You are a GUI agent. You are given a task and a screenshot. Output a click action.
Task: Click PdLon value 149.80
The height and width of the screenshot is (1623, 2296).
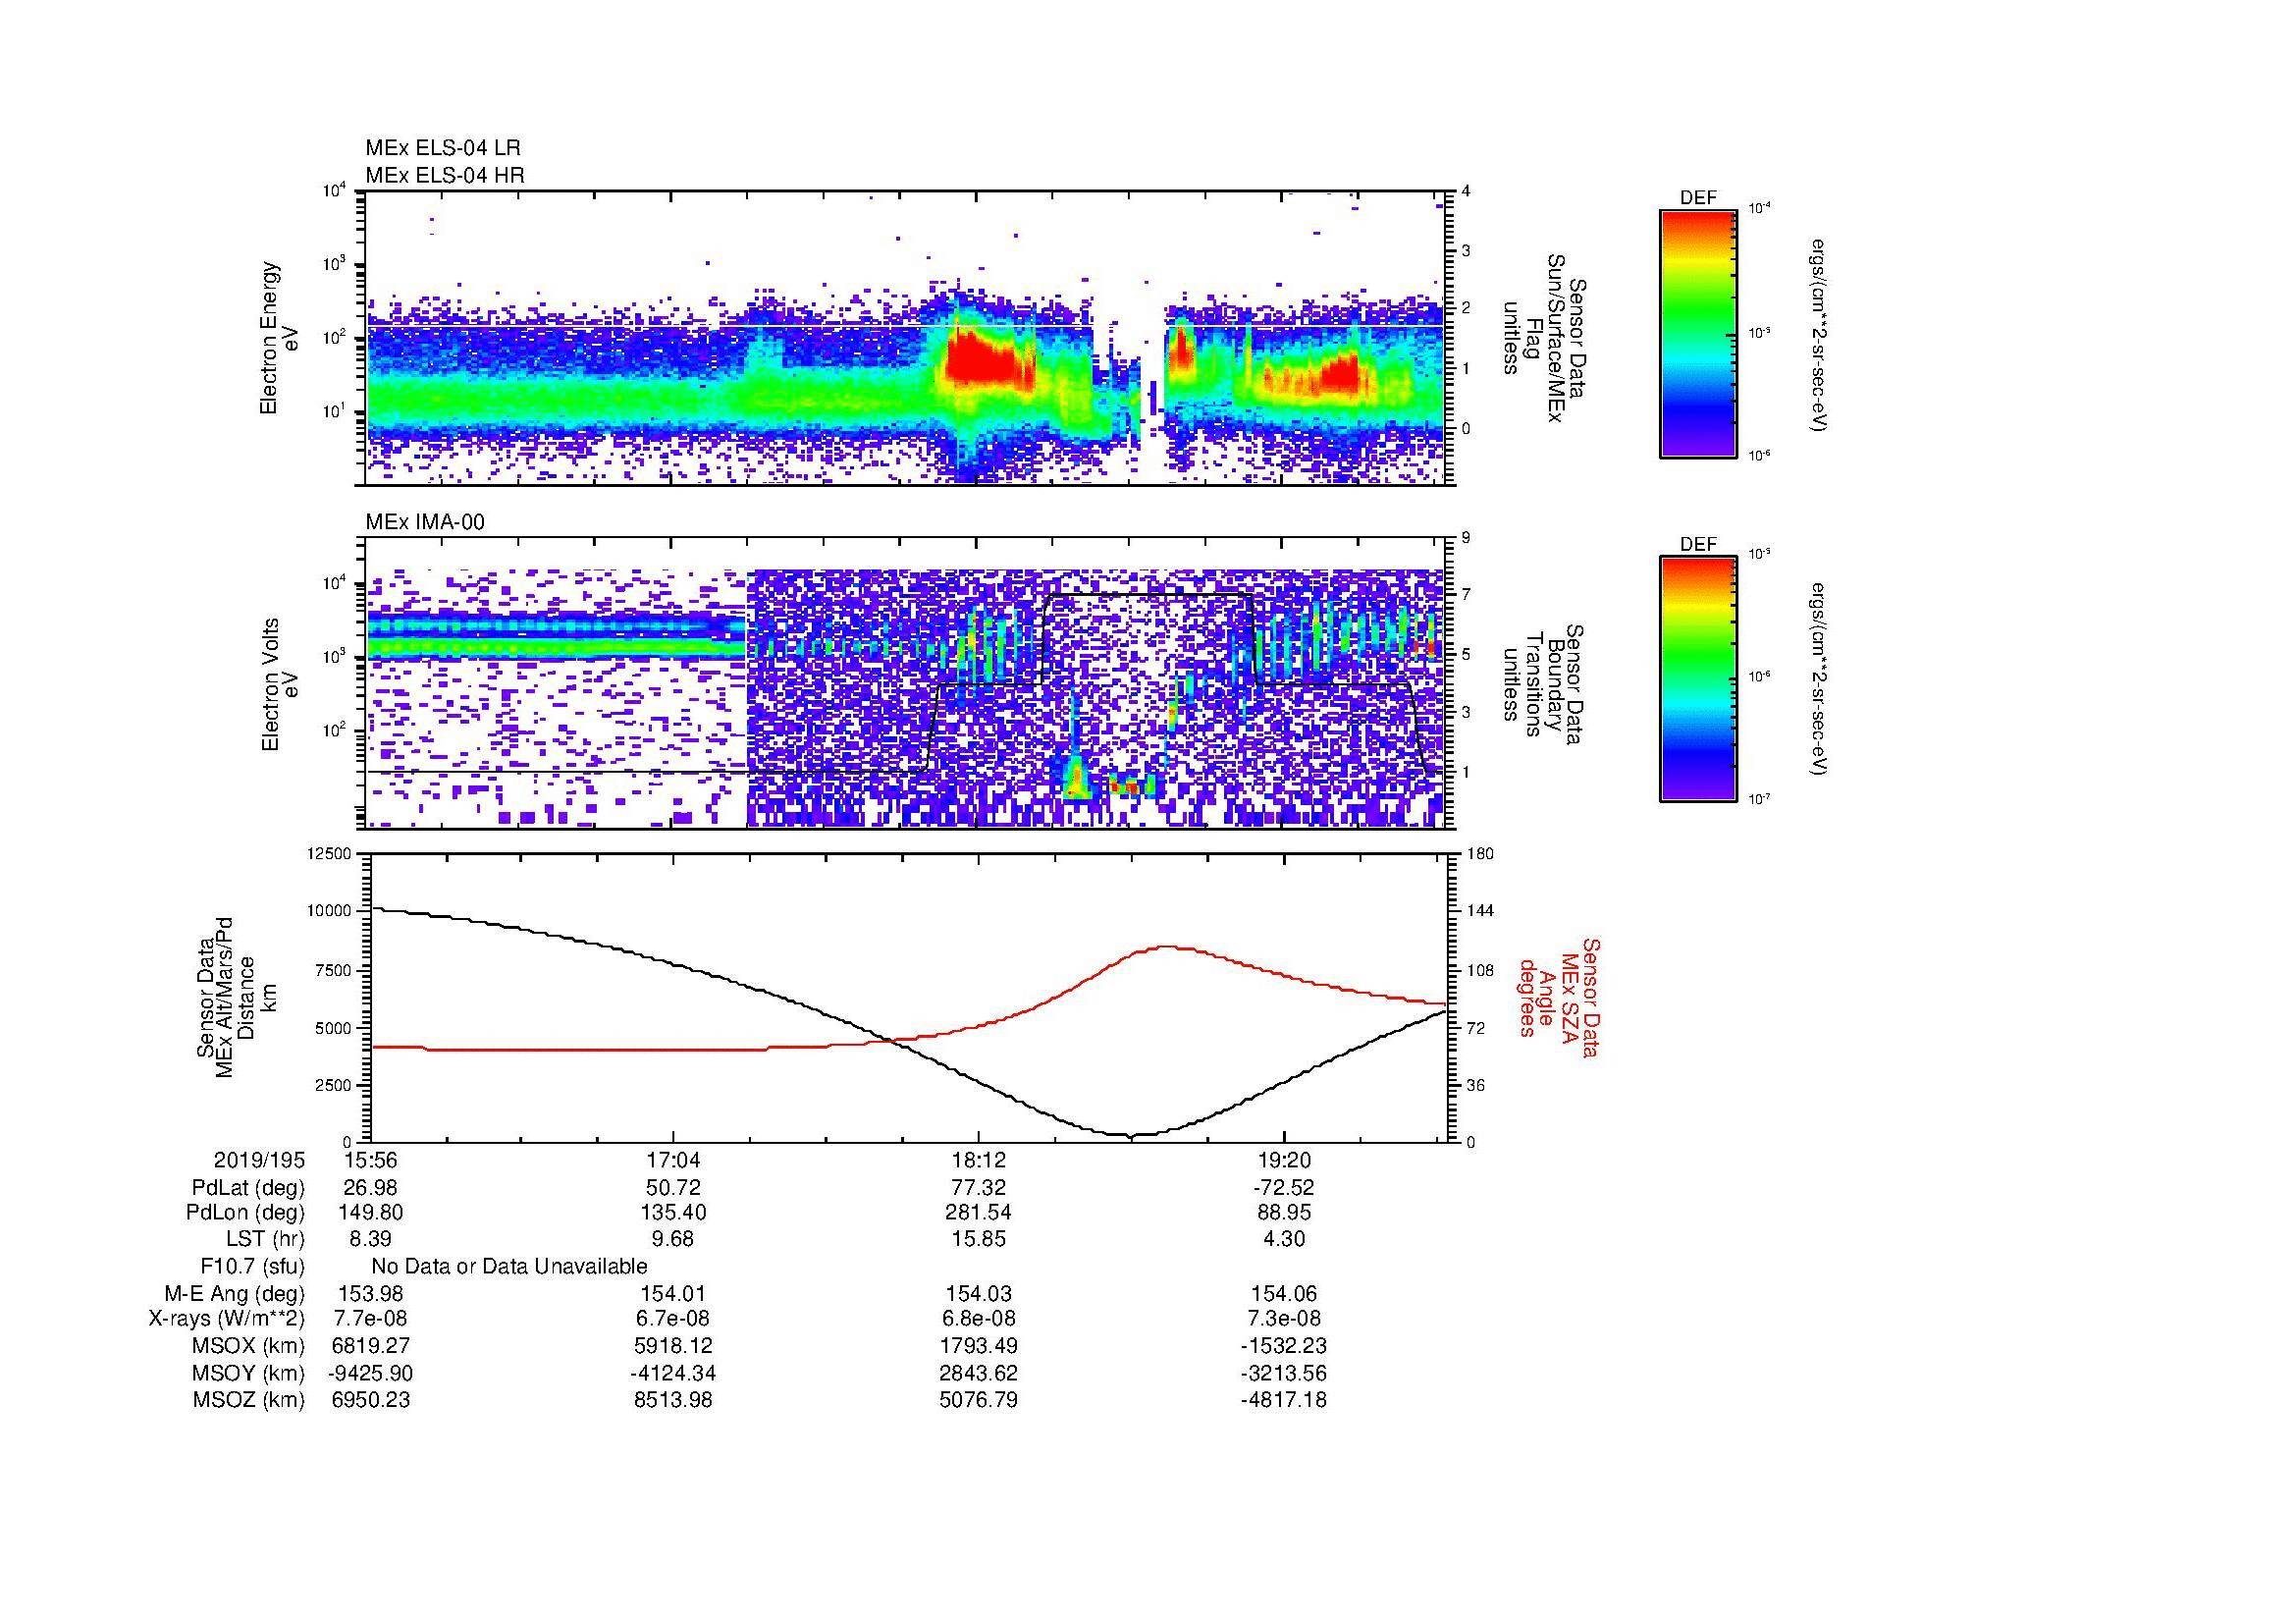click(x=370, y=1214)
